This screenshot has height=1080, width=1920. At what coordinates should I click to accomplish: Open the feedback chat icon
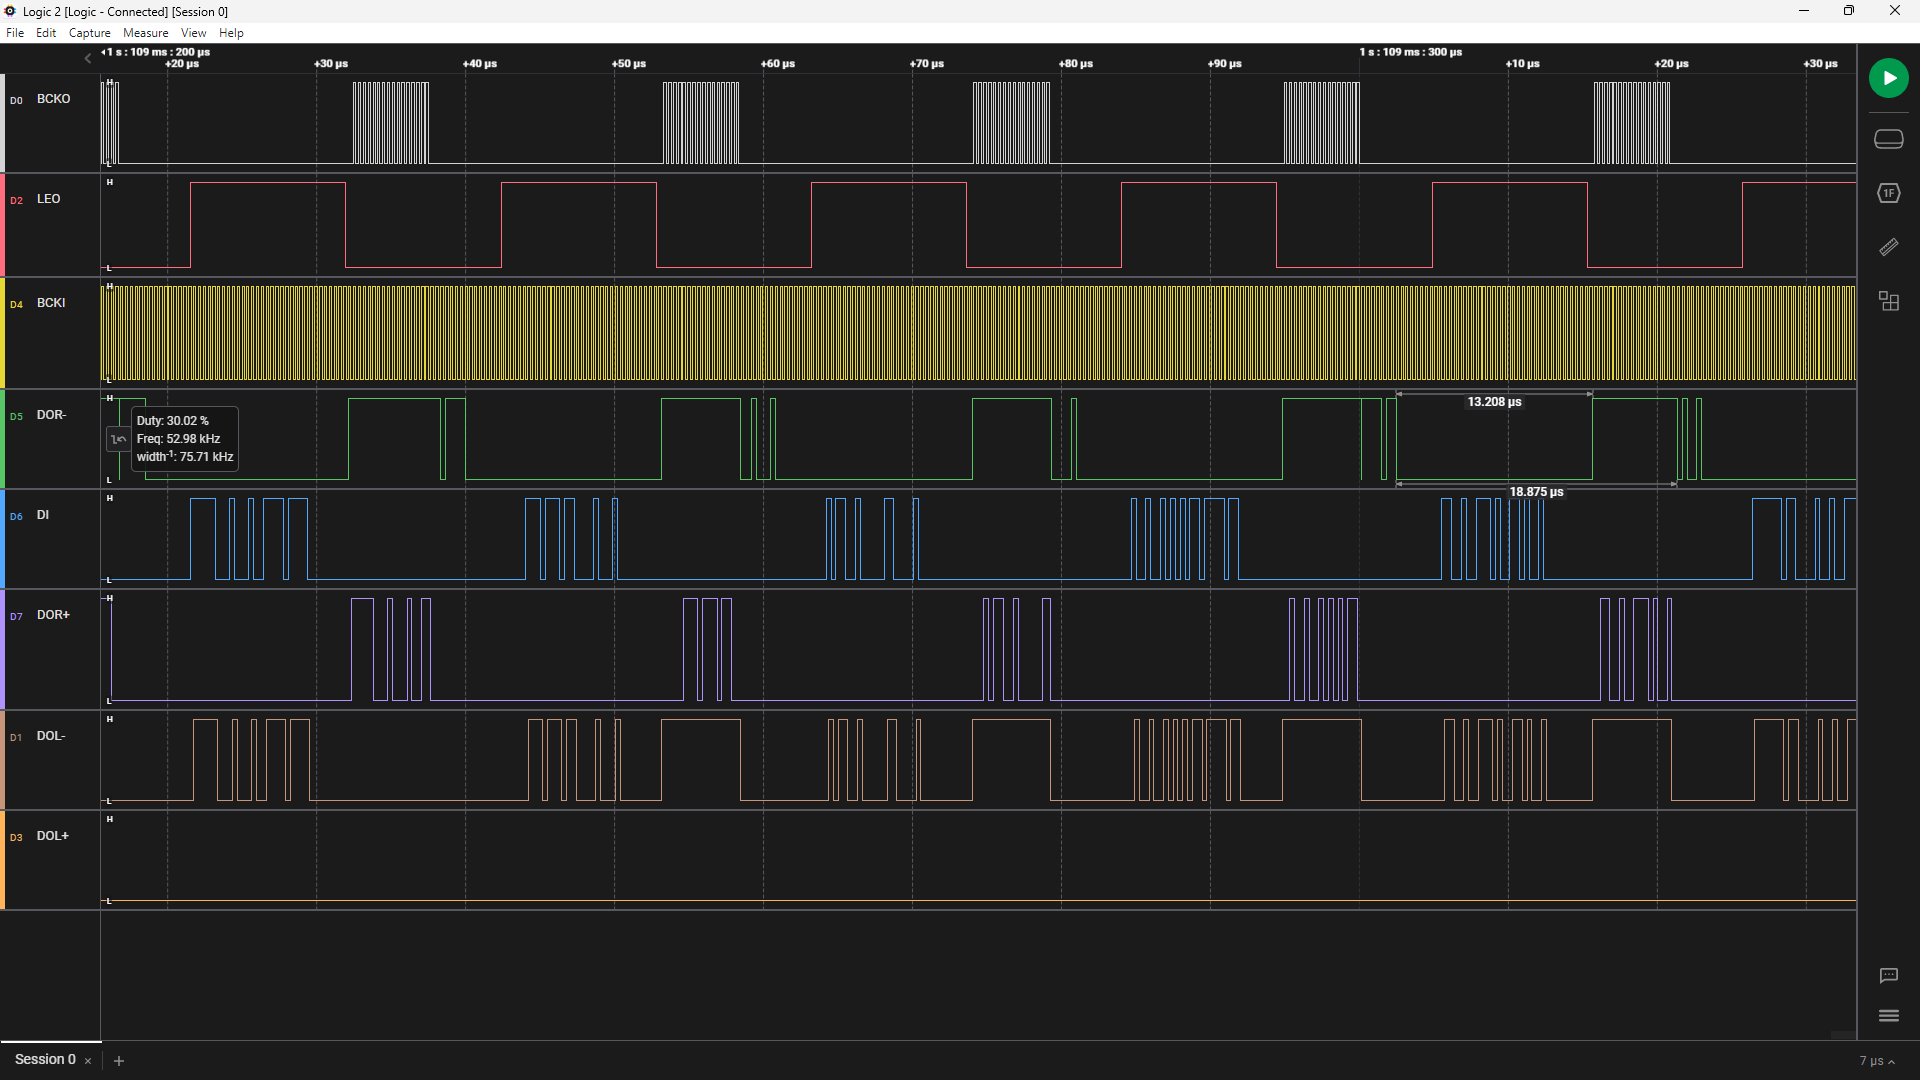coord(1888,975)
